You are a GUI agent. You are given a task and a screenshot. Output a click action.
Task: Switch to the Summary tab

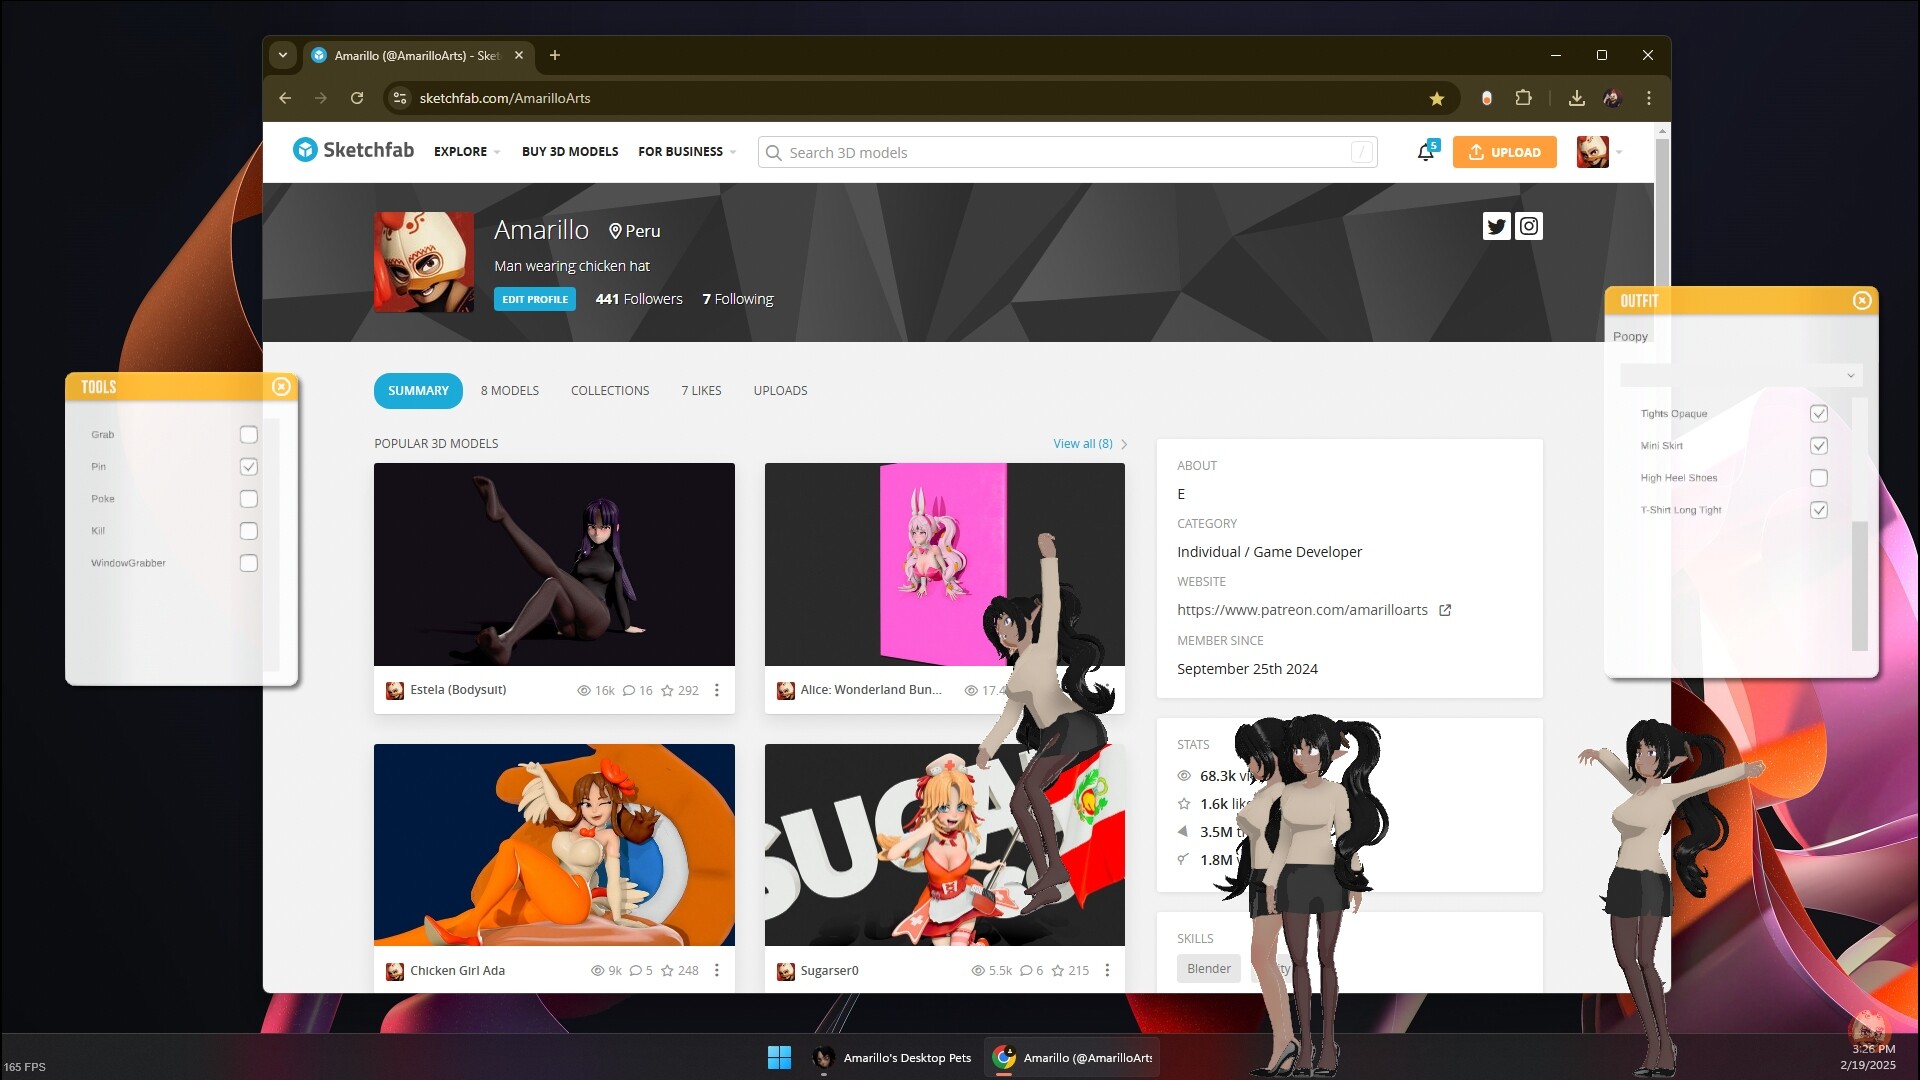coord(418,390)
